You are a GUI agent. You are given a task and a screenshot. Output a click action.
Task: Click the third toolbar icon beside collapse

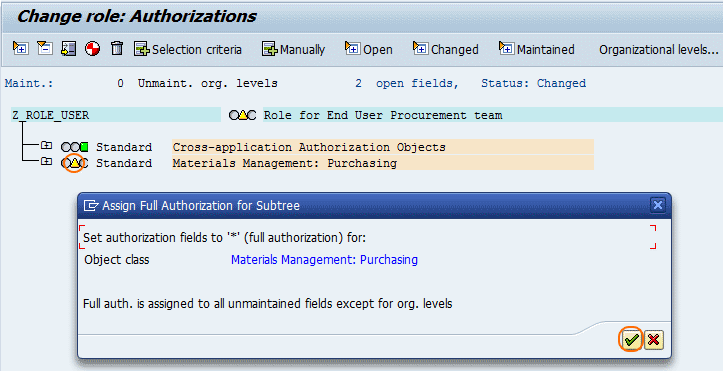(x=69, y=48)
